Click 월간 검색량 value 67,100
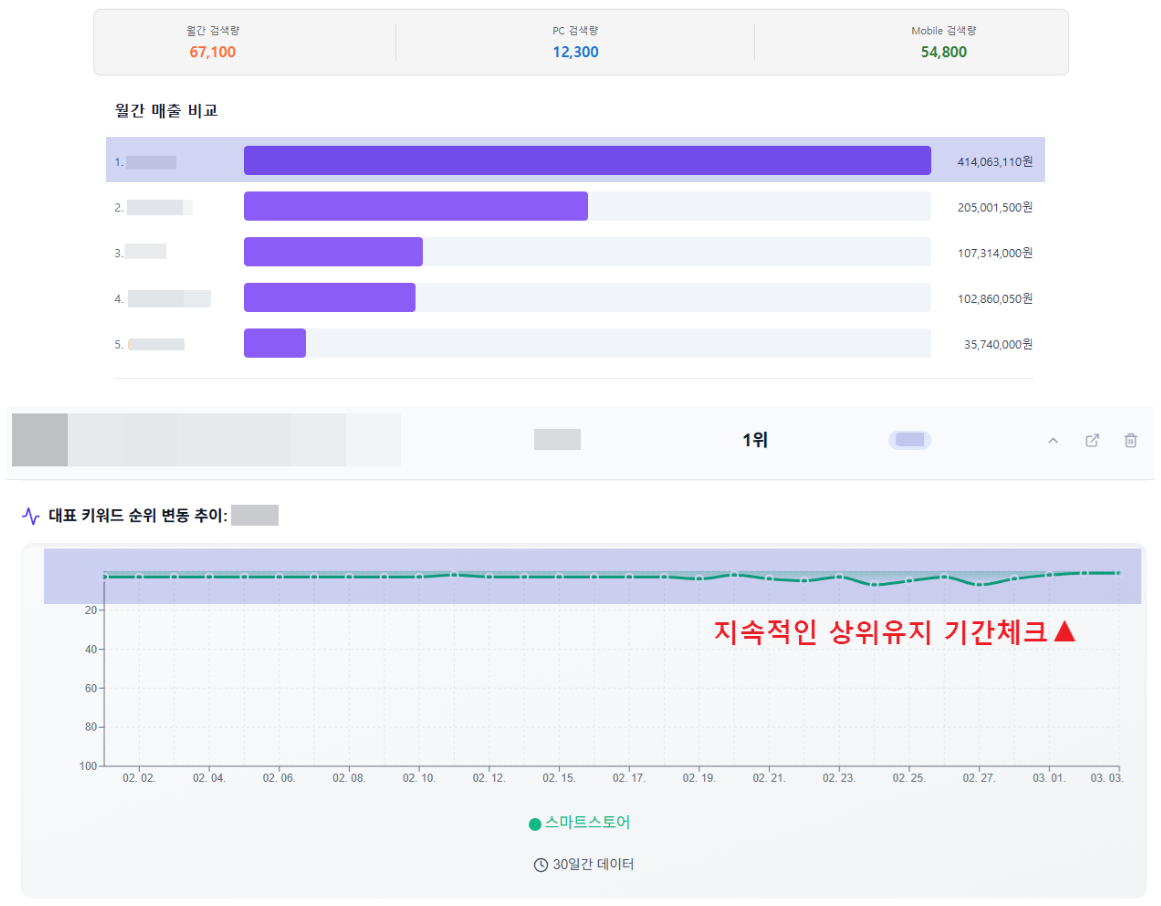Screen dimensions: 1161x906 pyautogui.click(x=213, y=52)
